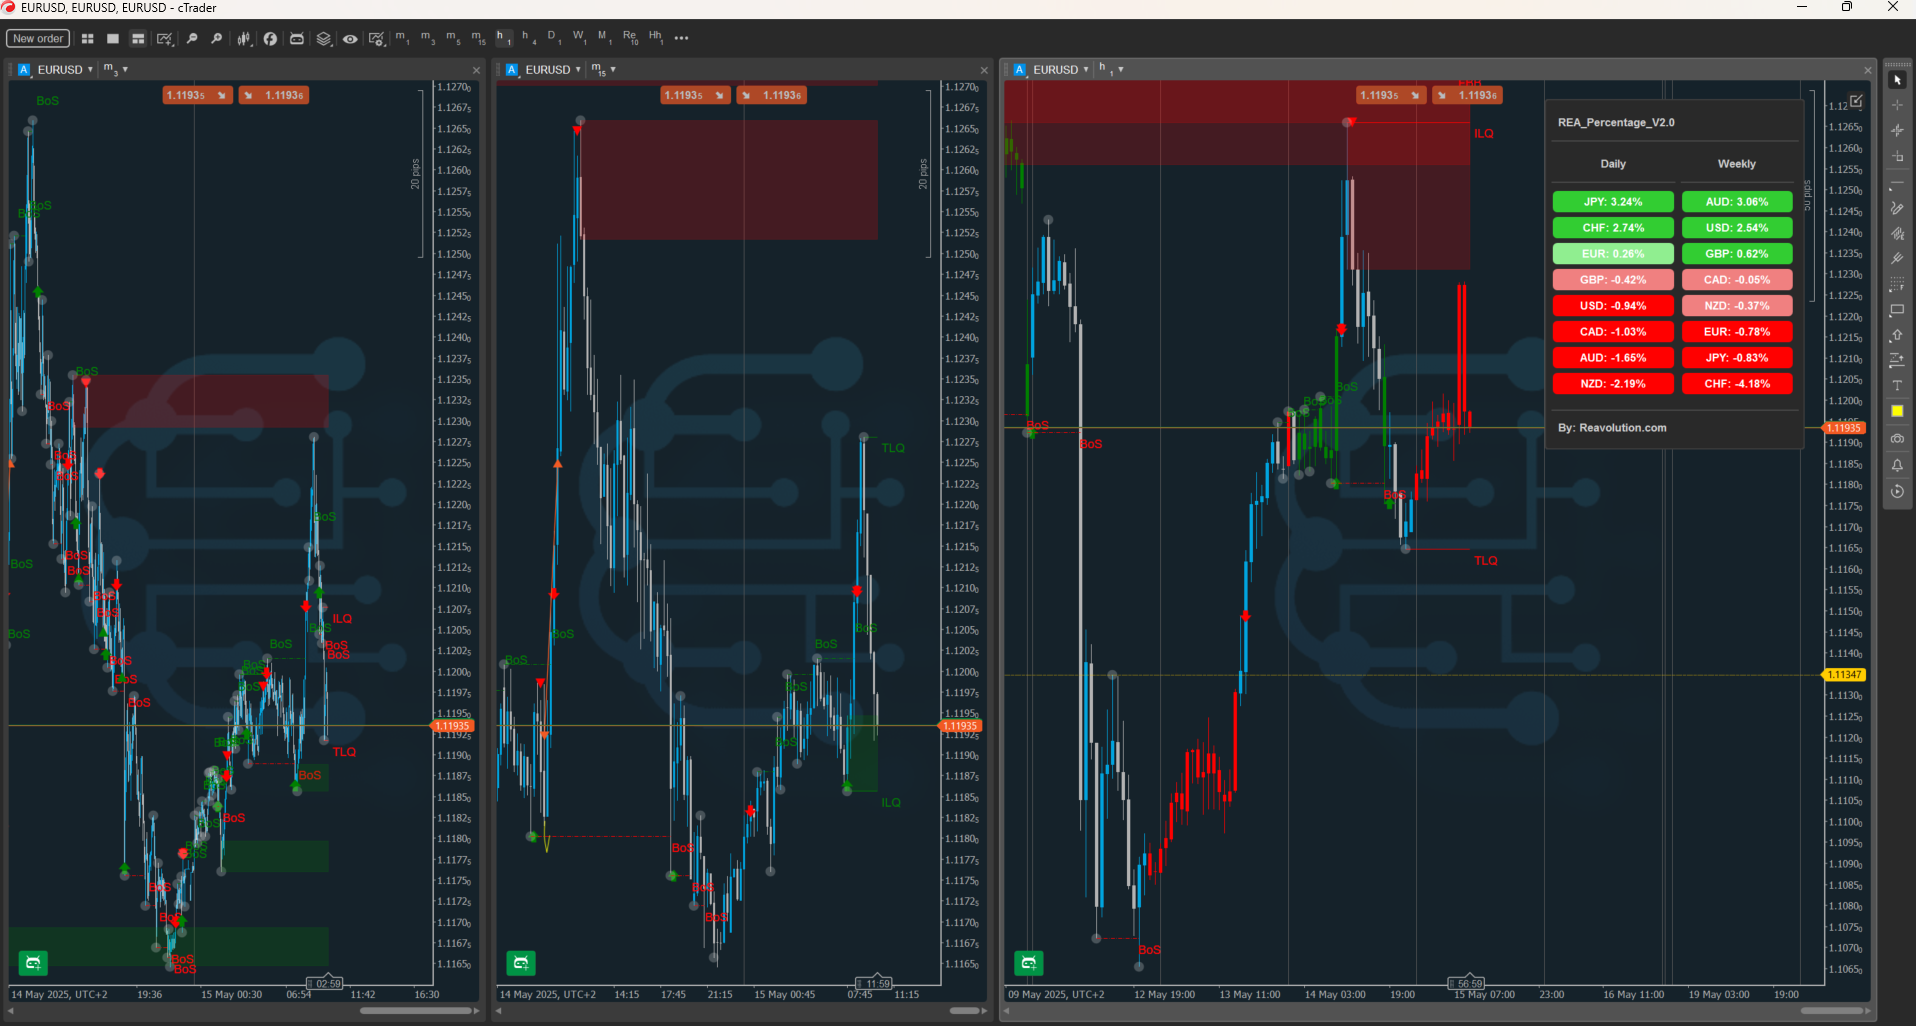Select the freehand pencil drawing tool

[x=1897, y=209]
